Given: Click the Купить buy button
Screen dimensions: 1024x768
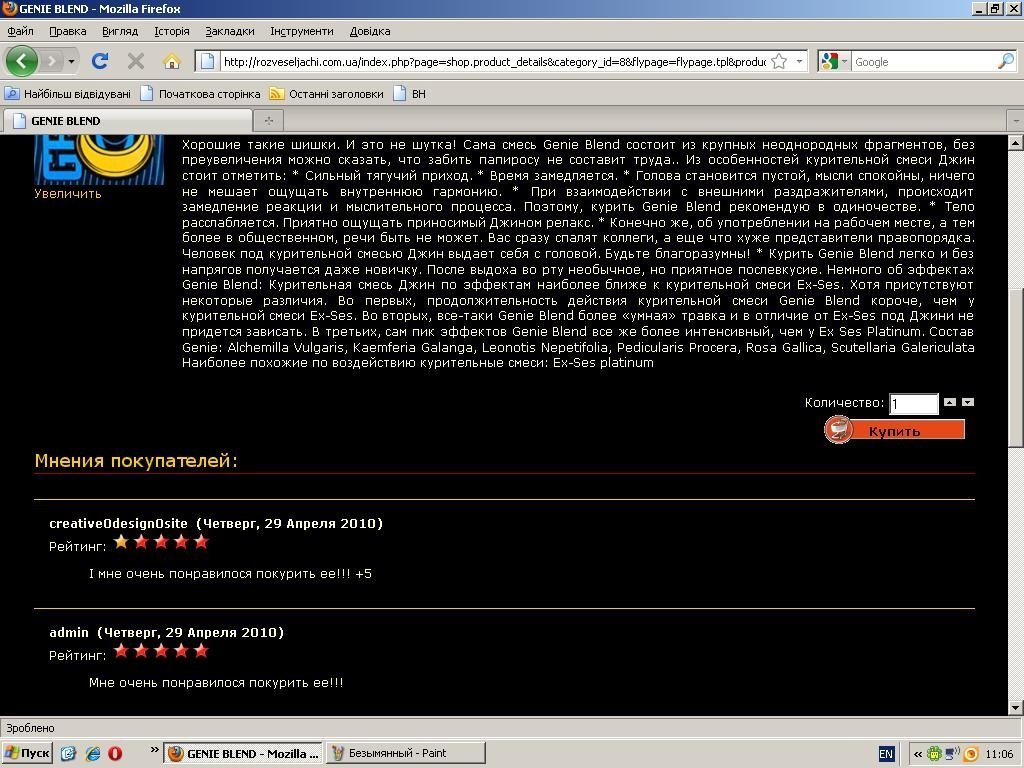Looking at the screenshot, I should click(895, 430).
